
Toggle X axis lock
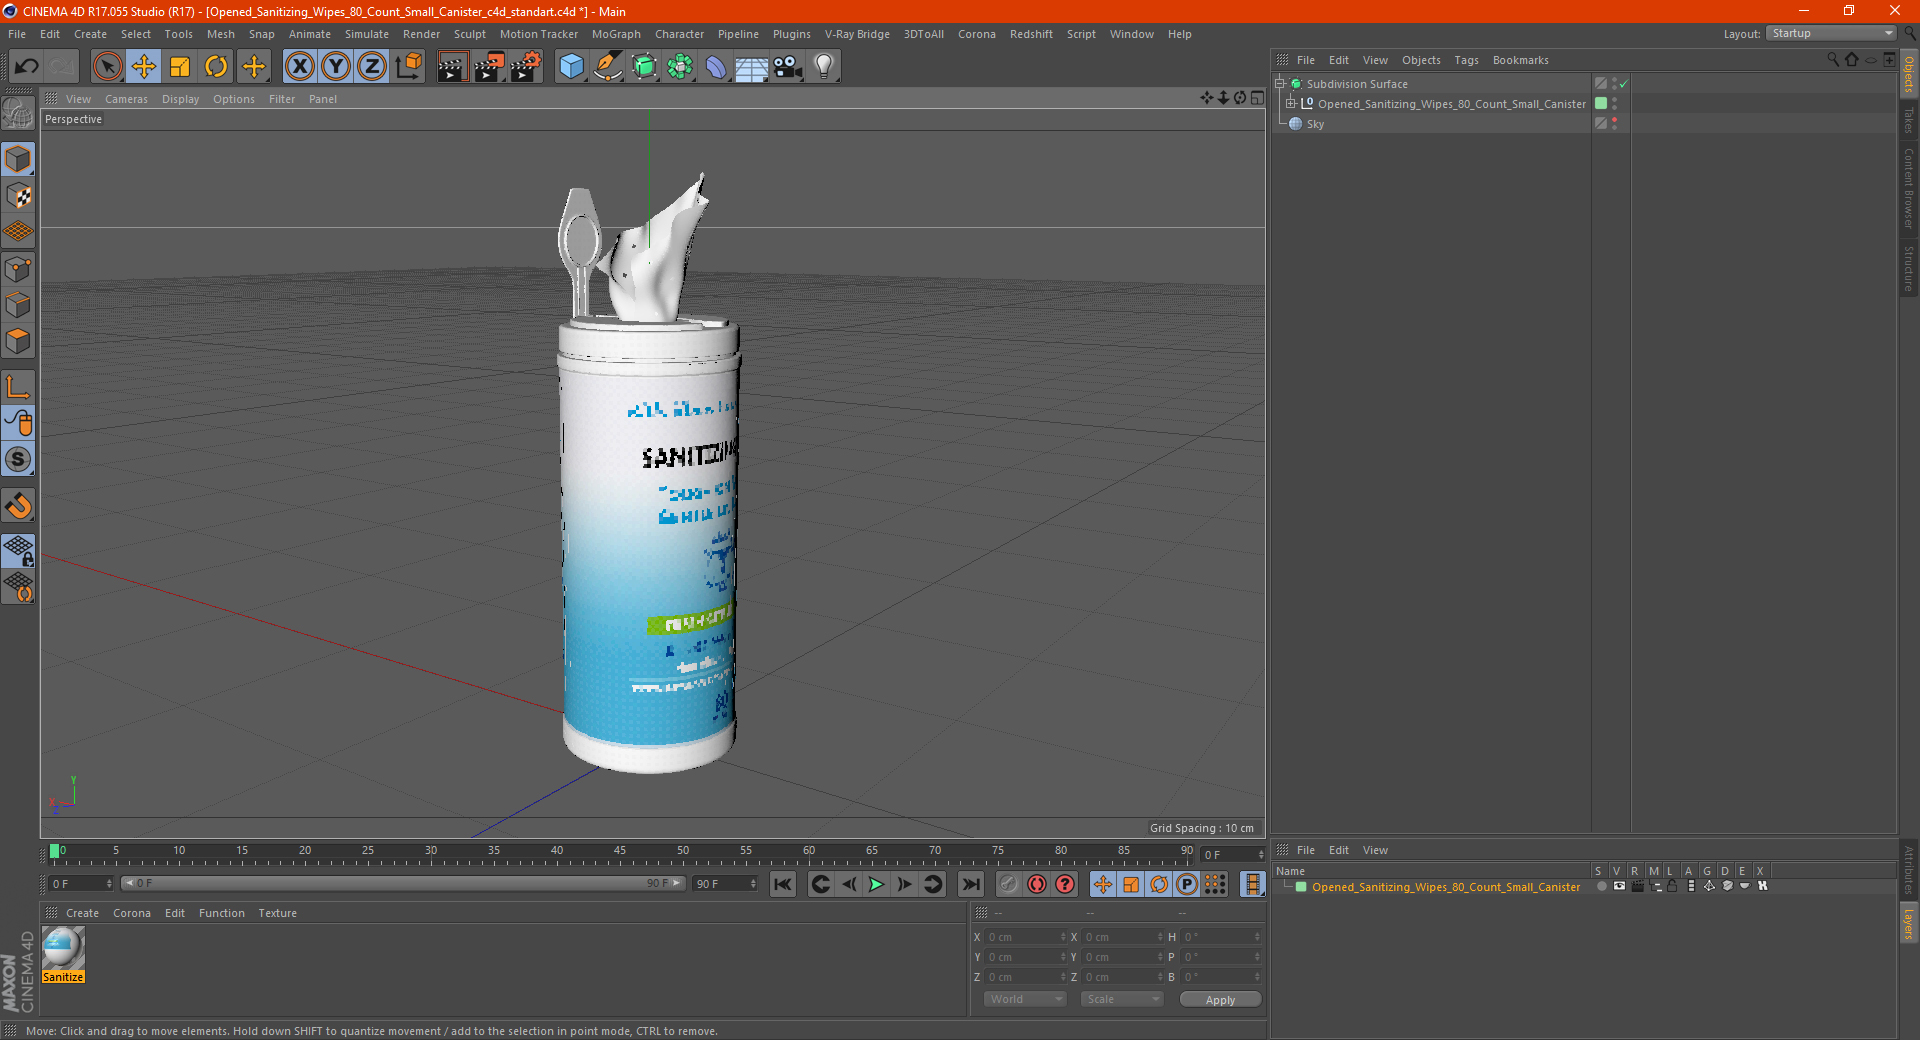point(299,67)
